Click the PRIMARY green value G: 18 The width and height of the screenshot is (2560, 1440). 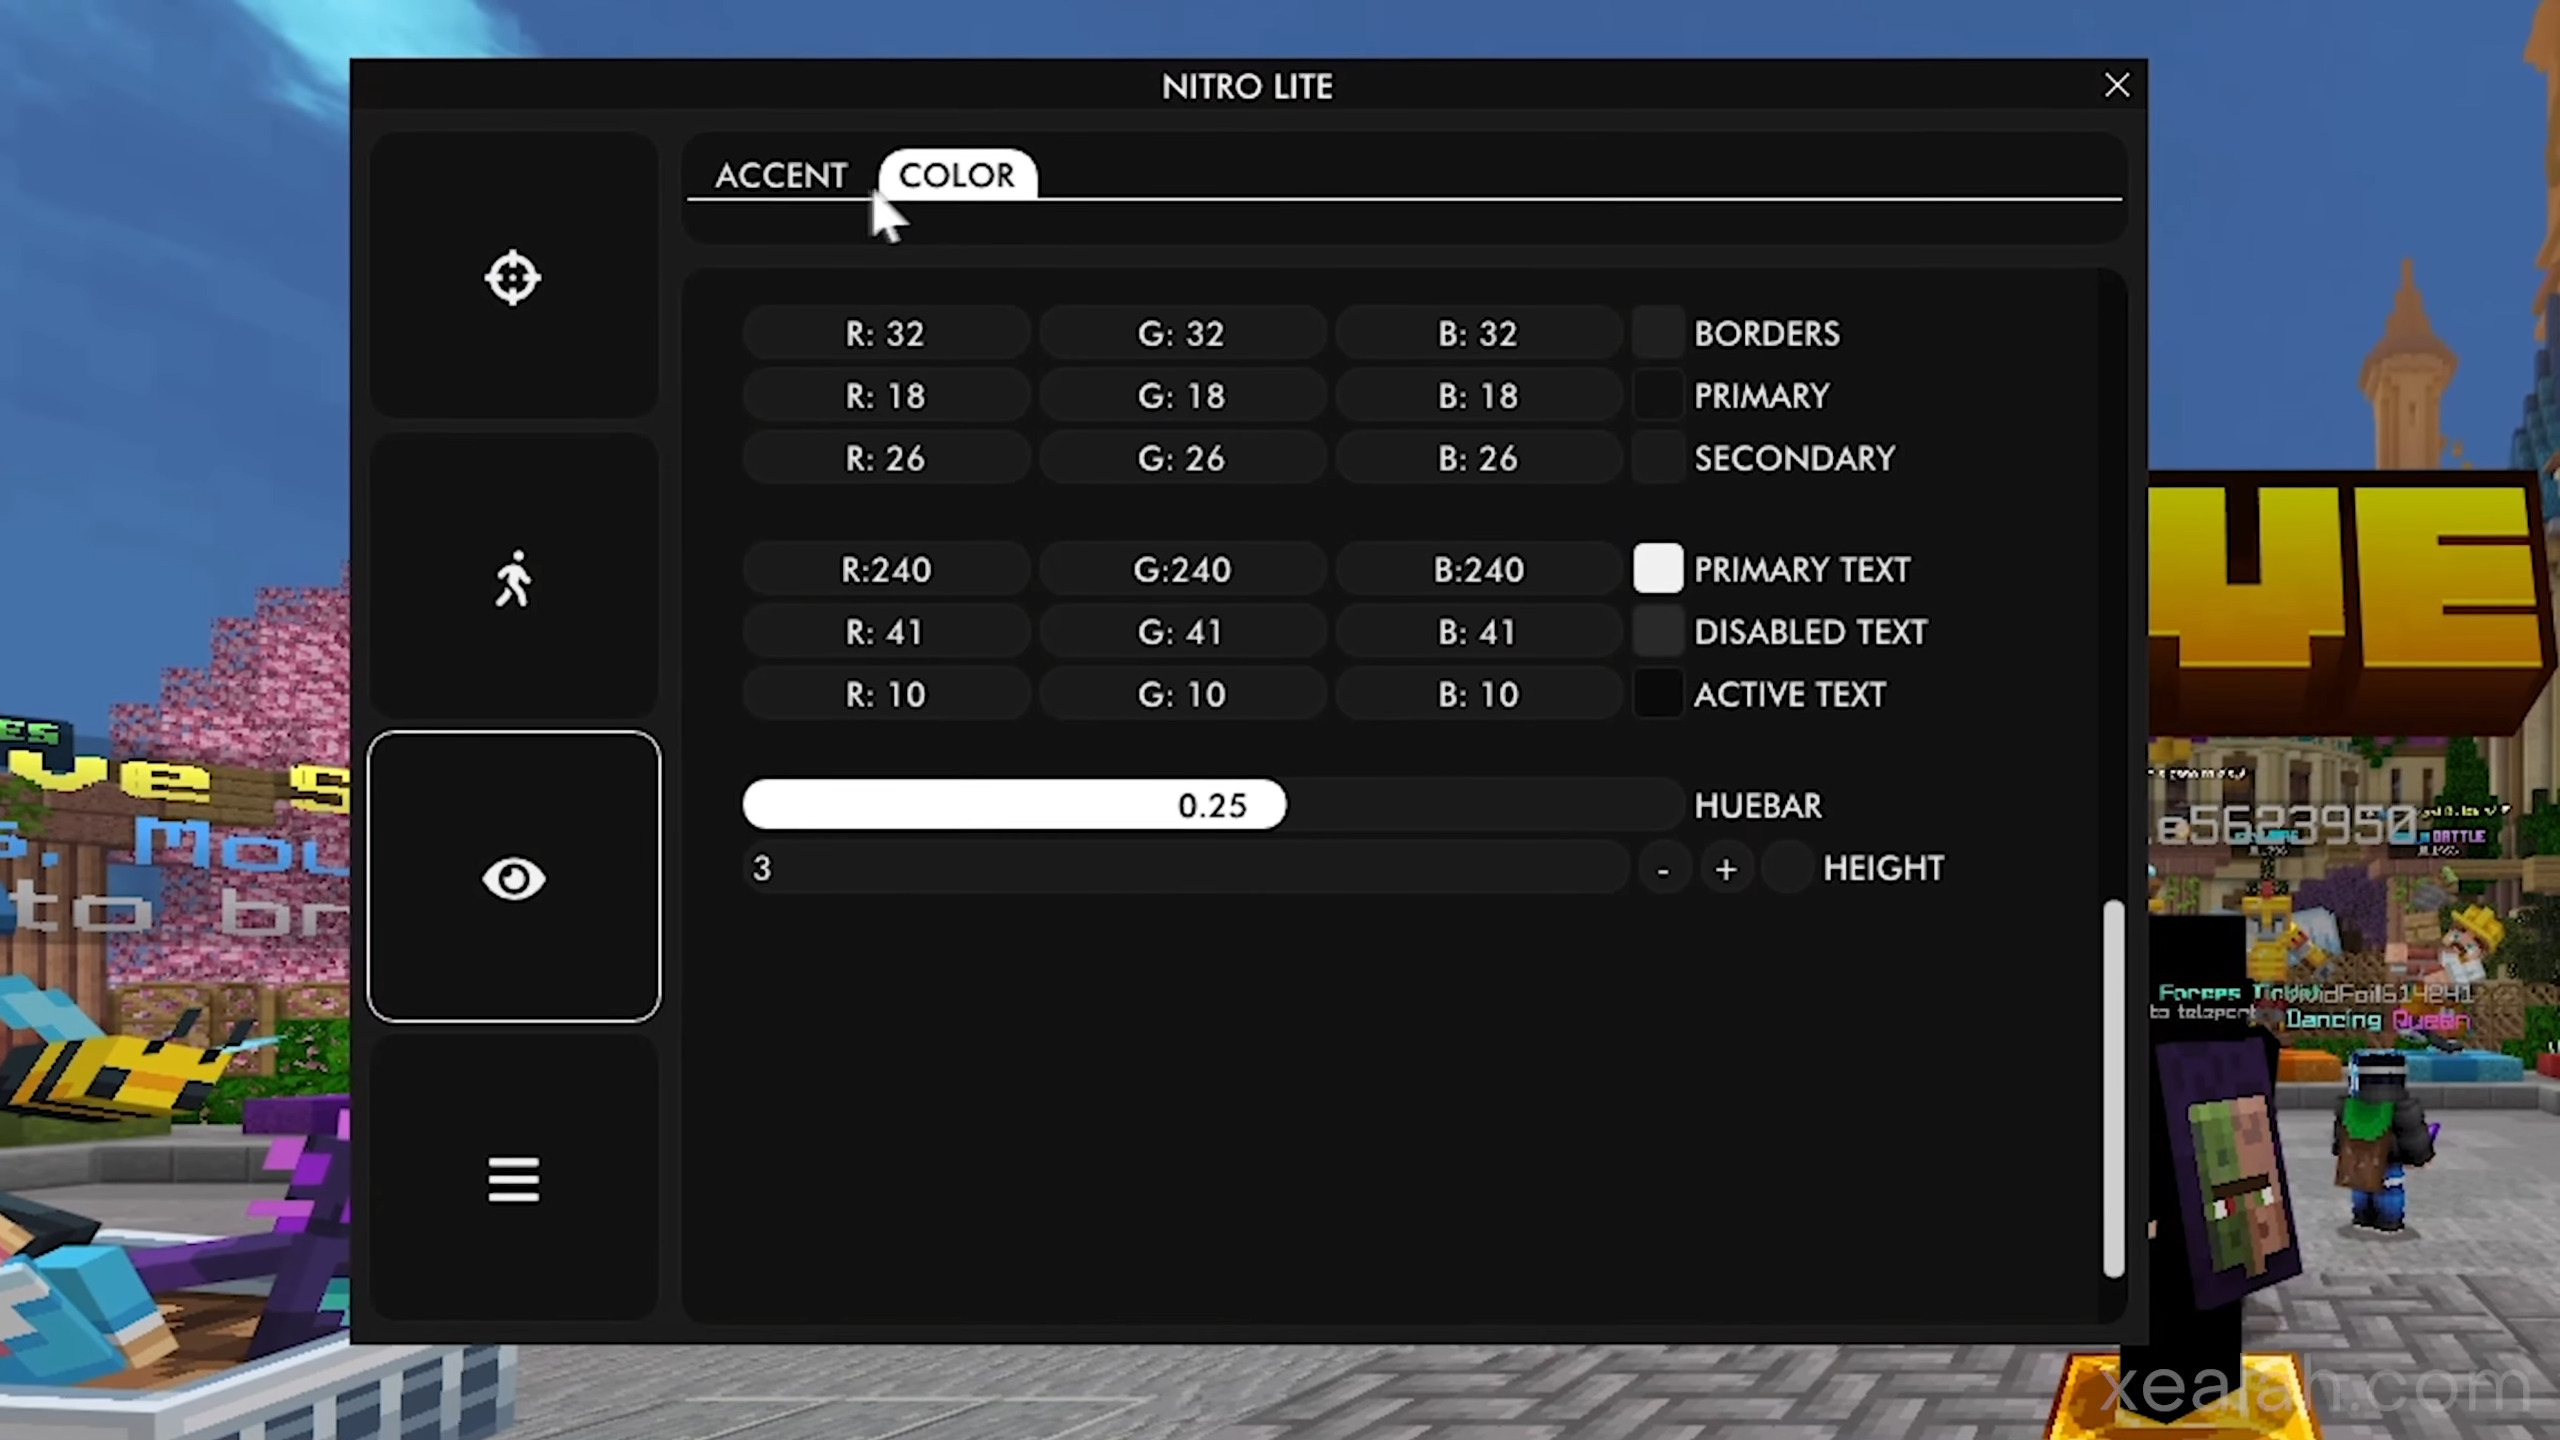coord(1181,396)
